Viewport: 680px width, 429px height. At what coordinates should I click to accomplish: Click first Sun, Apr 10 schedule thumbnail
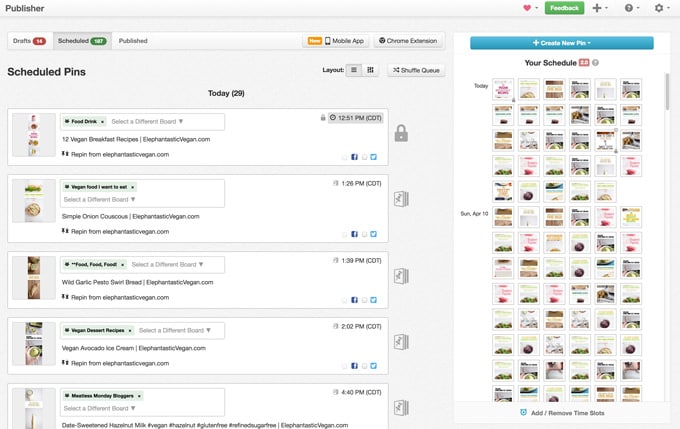click(x=503, y=217)
